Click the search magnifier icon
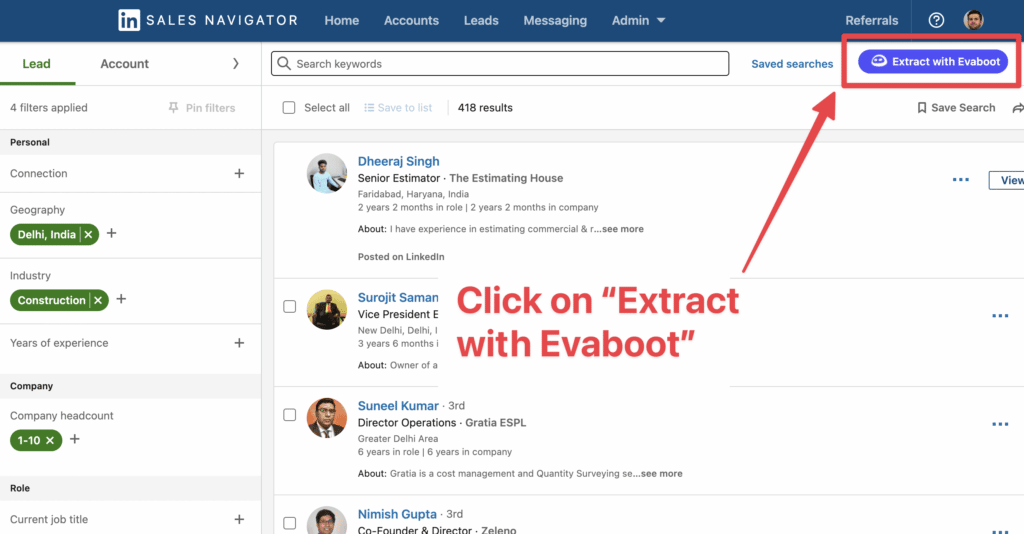Screen dimensions: 1024x534 click(x=284, y=63)
